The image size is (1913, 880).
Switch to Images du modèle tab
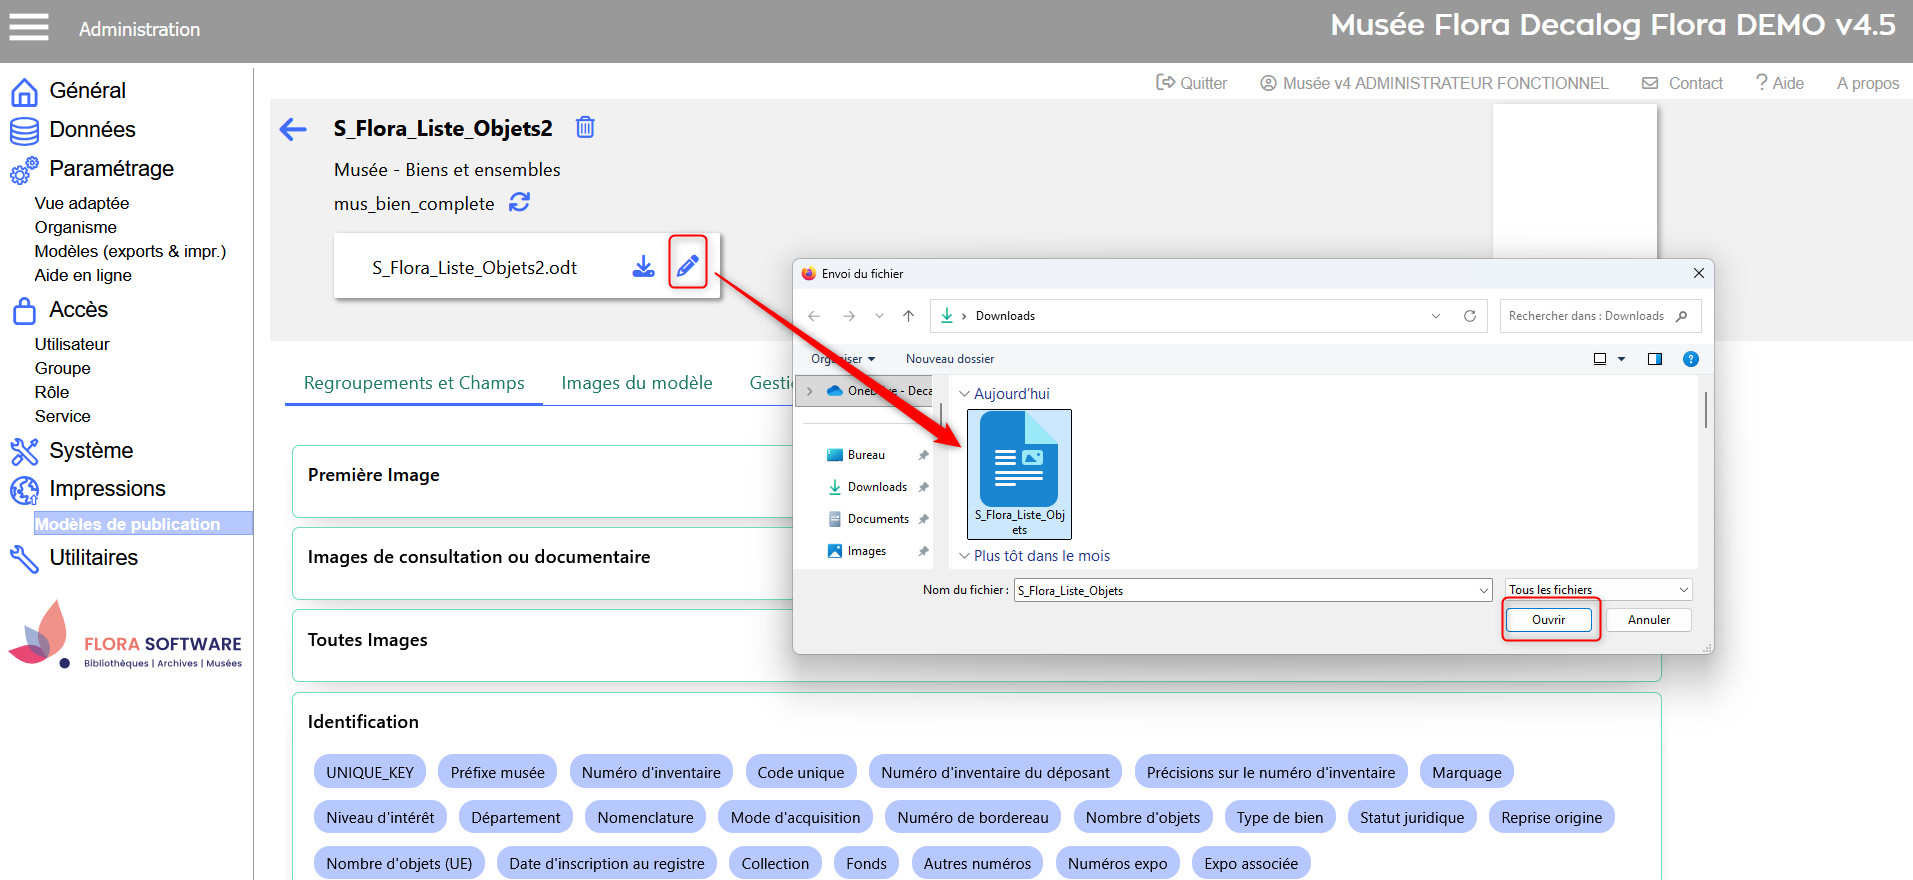(636, 383)
